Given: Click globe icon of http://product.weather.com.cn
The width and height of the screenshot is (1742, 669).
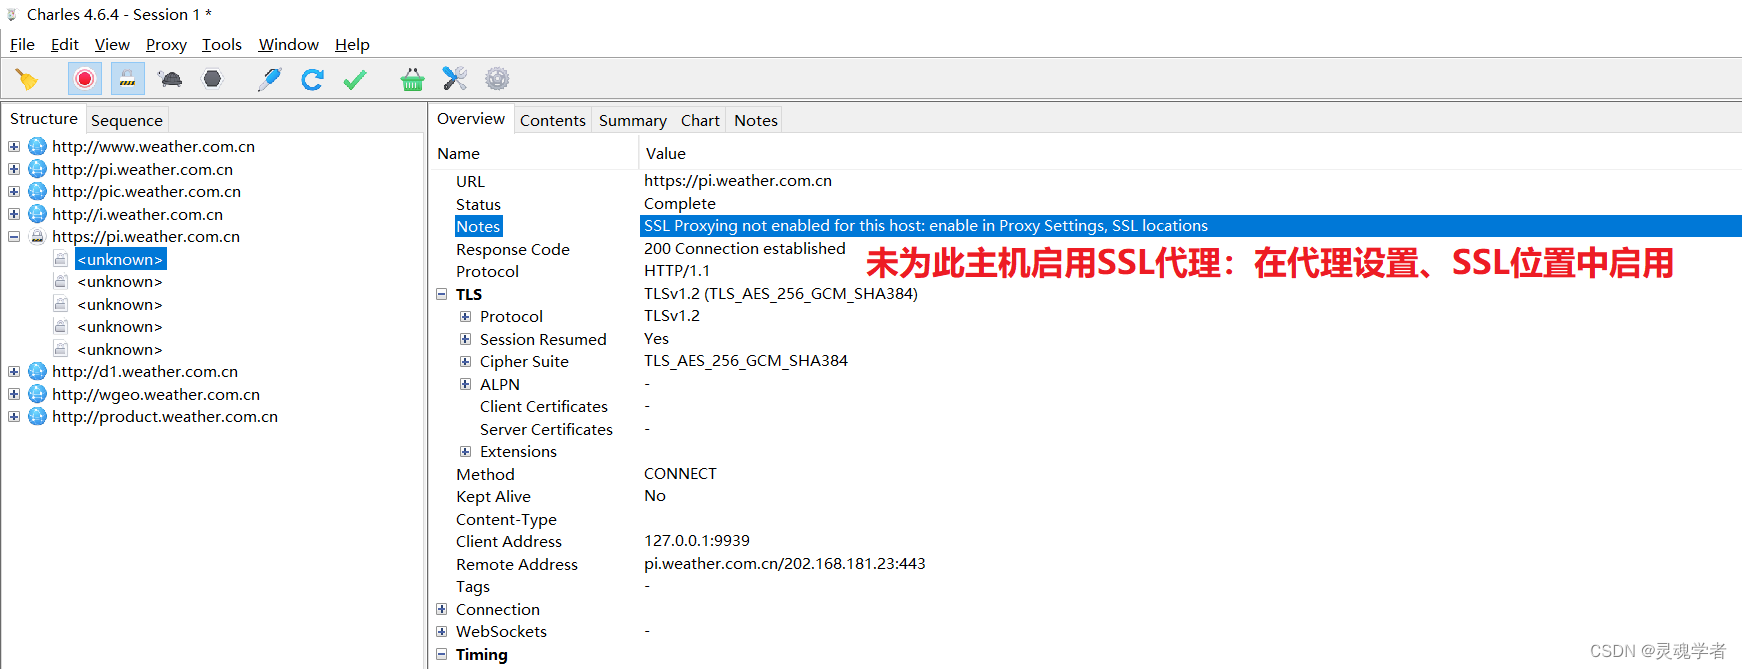Looking at the screenshot, I should point(37,416).
